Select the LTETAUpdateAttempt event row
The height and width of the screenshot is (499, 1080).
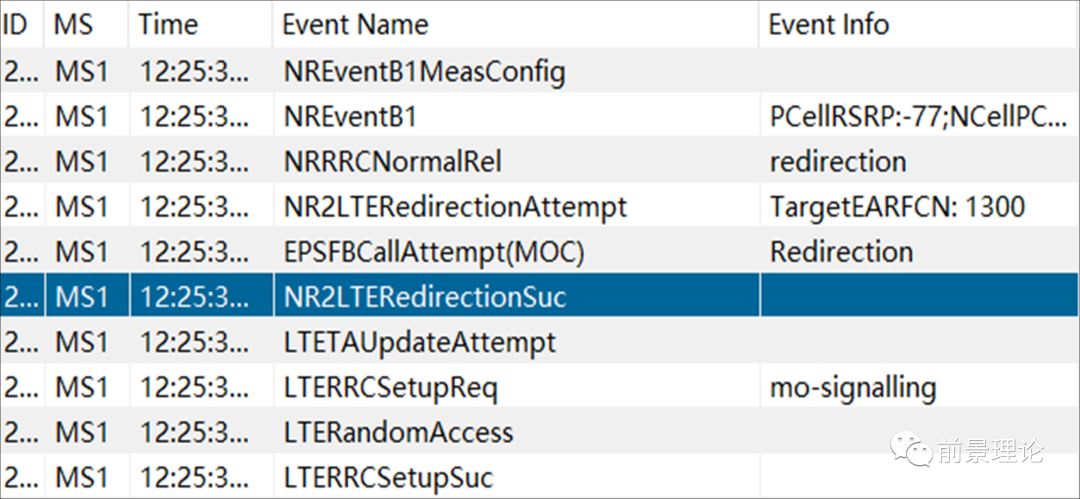coord(420,343)
